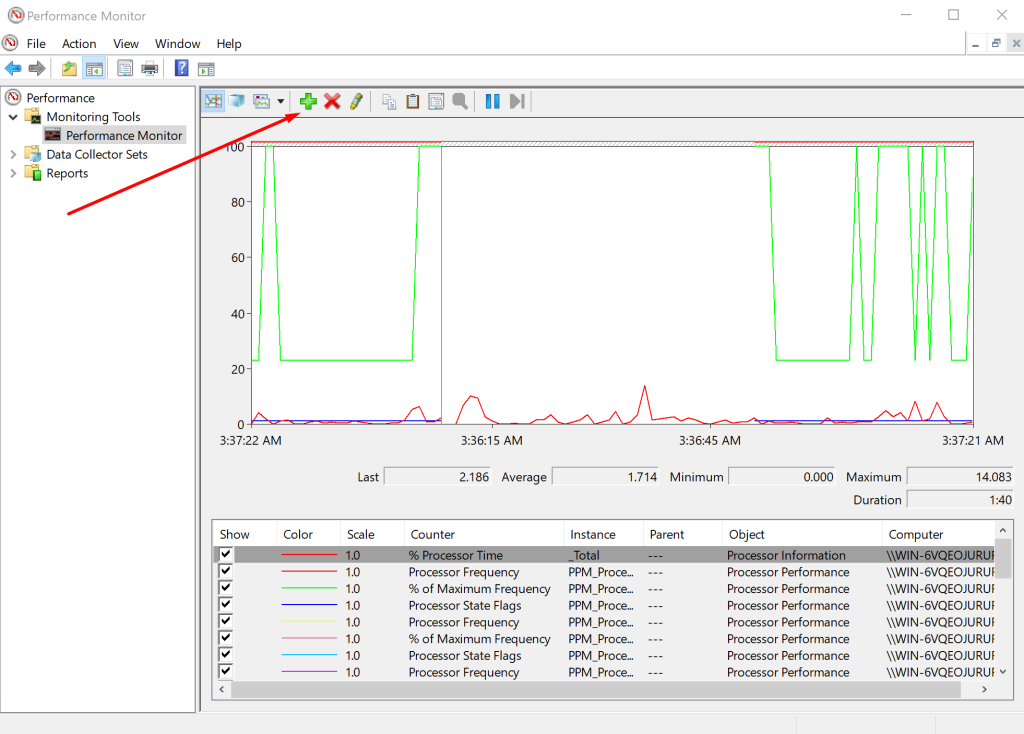Open the View menu

point(126,44)
